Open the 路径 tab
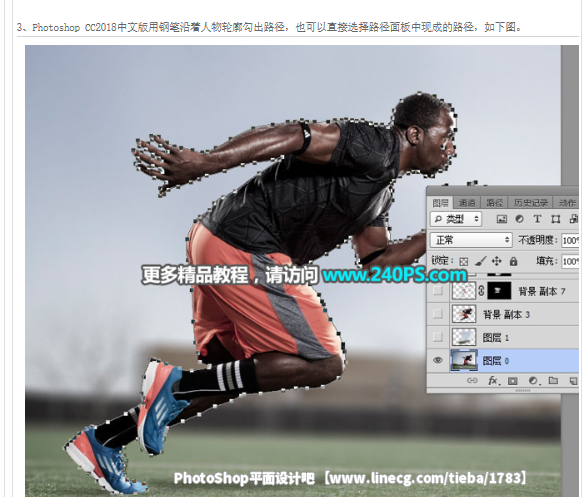Screen dimensions: 582x497 [x=494, y=203]
